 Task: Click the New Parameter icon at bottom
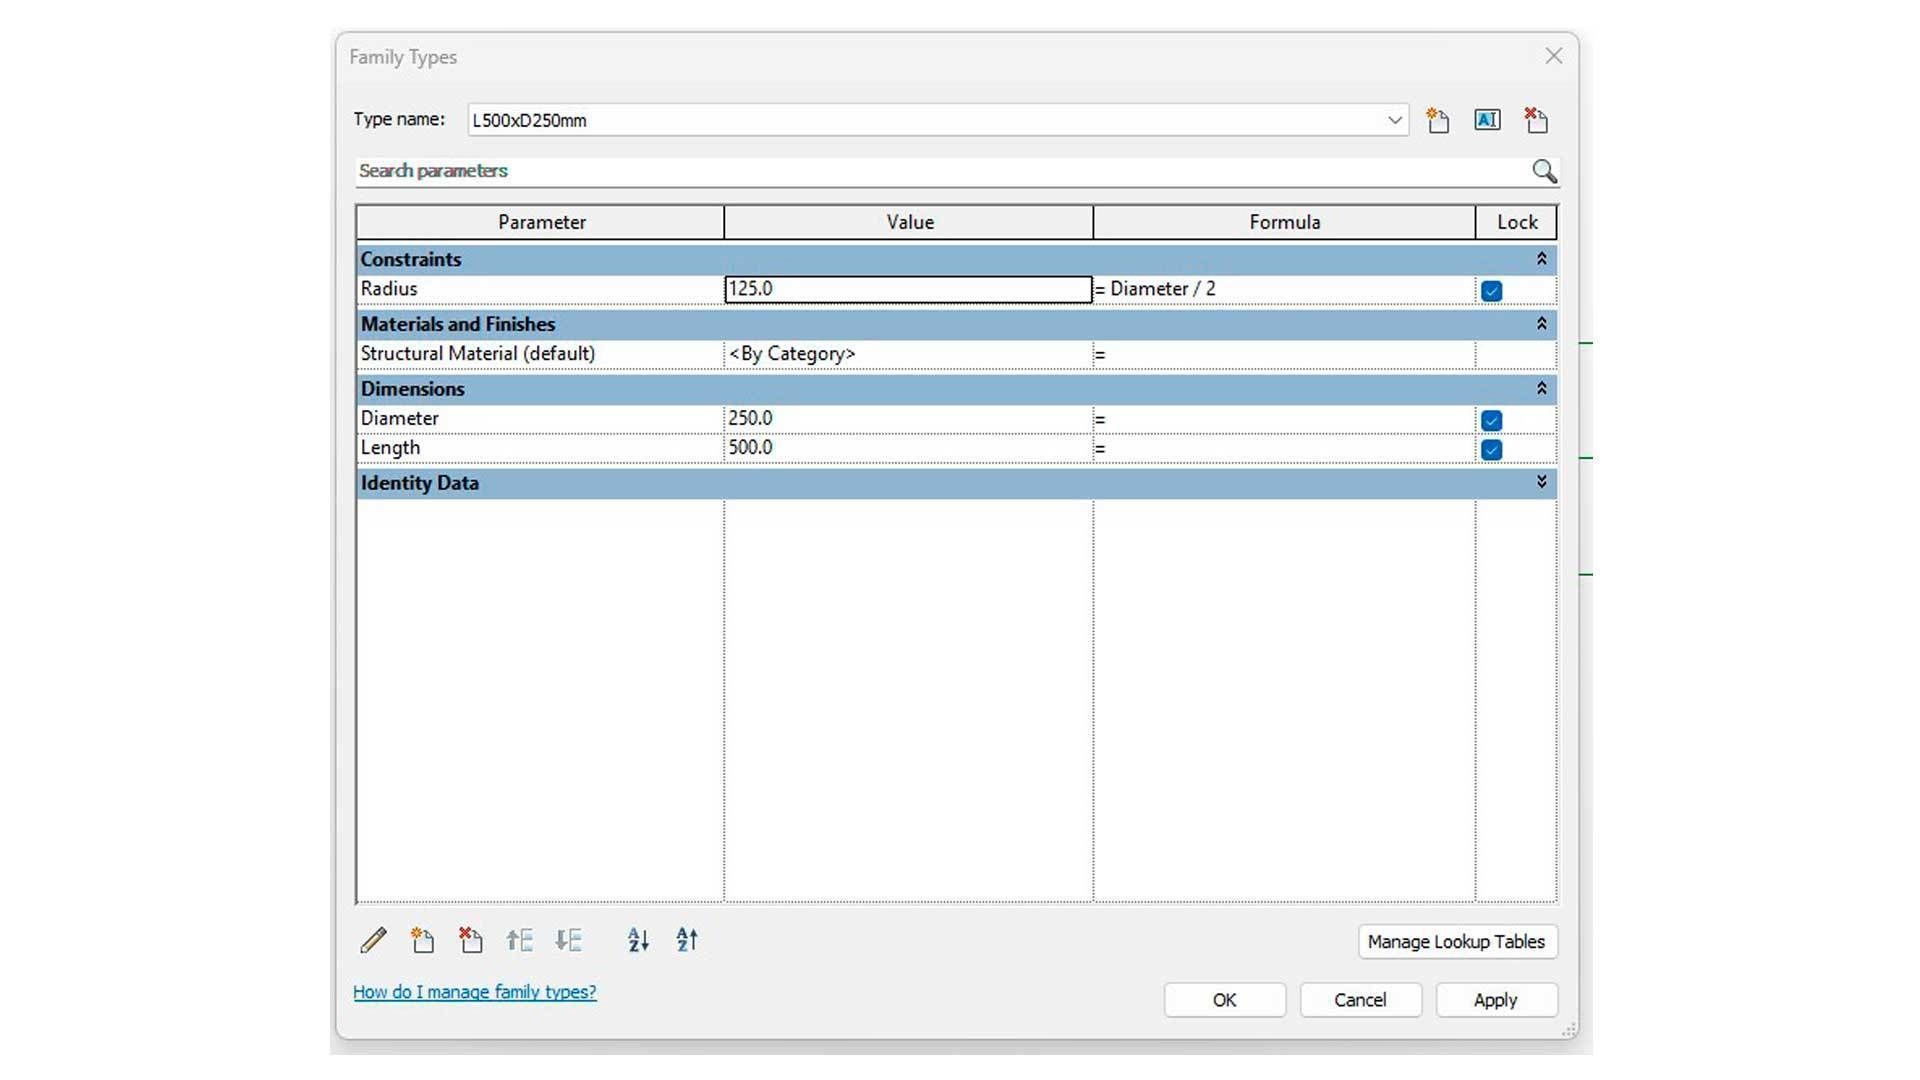pyautogui.click(x=422, y=940)
